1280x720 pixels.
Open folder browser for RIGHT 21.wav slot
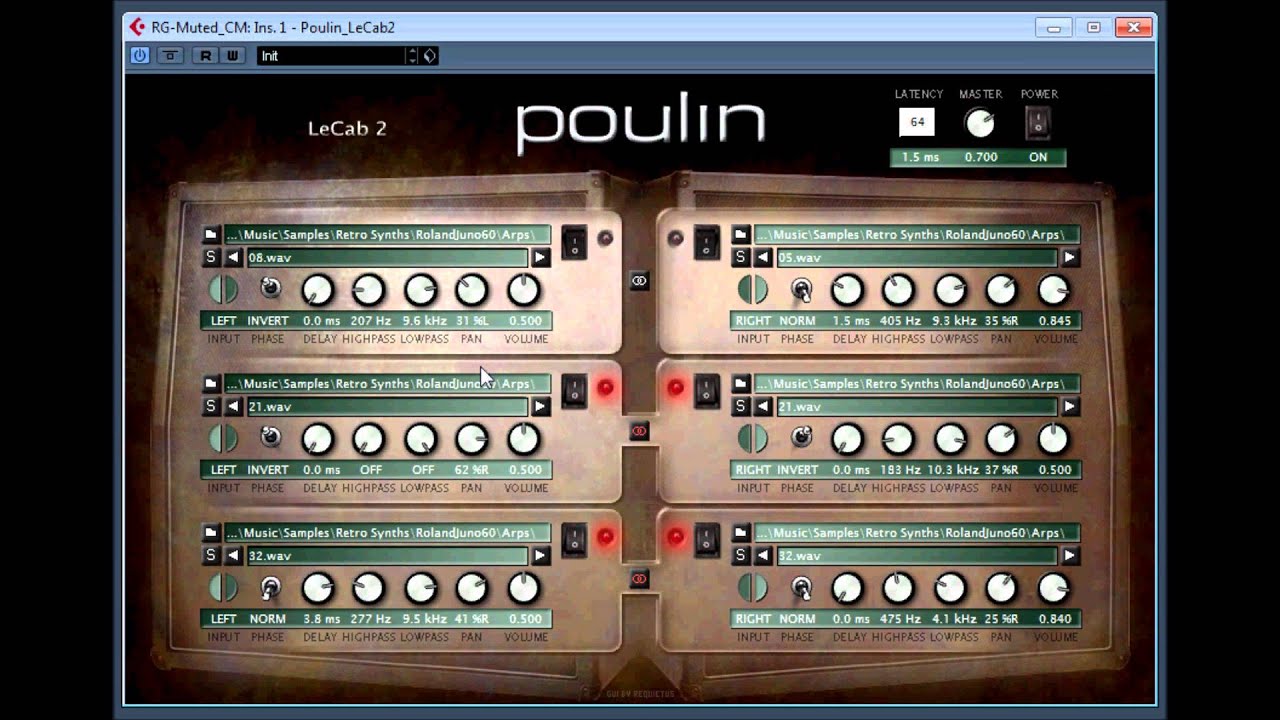click(740, 384)
